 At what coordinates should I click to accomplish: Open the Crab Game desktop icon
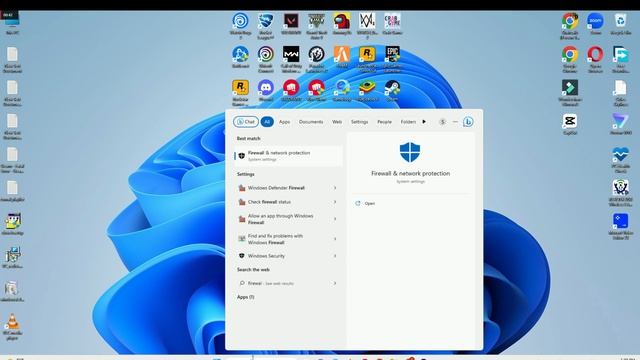(x=392, y=21)
